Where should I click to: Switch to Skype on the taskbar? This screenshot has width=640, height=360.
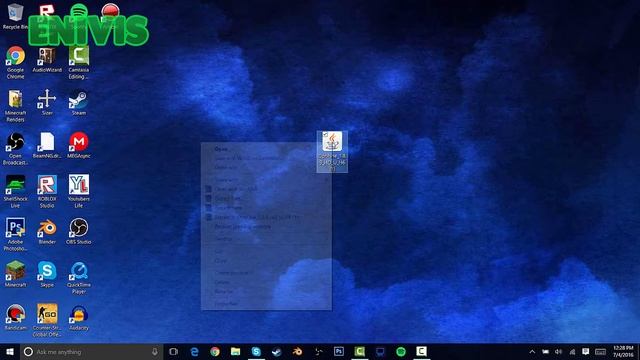(x=256, y=351)
